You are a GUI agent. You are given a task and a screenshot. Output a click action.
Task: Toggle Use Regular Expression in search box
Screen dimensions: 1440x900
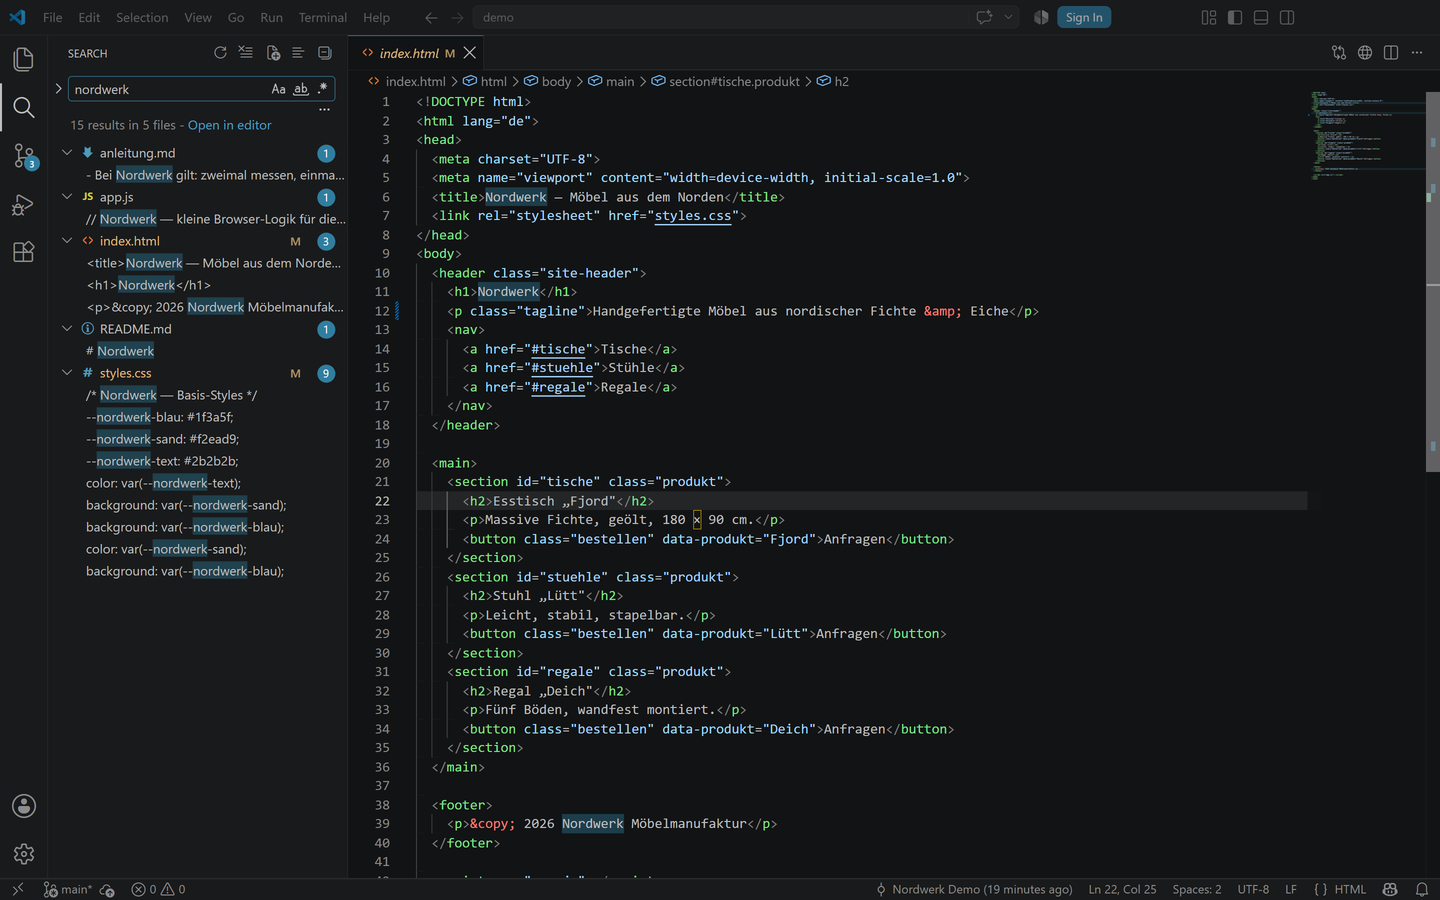point(323,89)
